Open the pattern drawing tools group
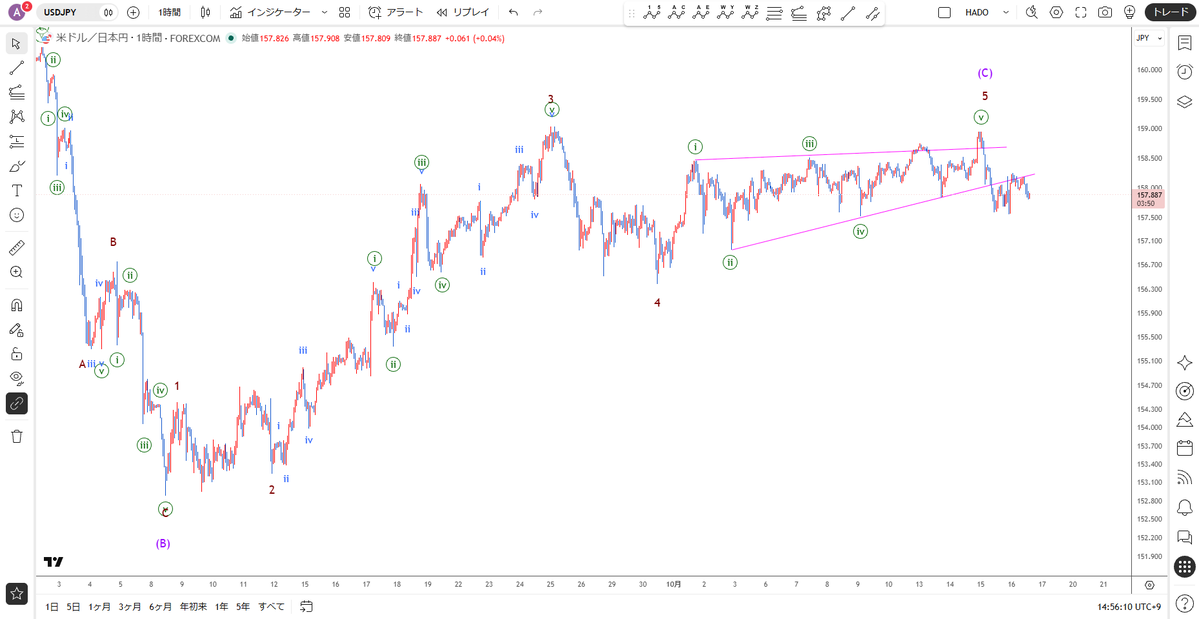Screen dimensions: 1199x619 pos(17,116)
